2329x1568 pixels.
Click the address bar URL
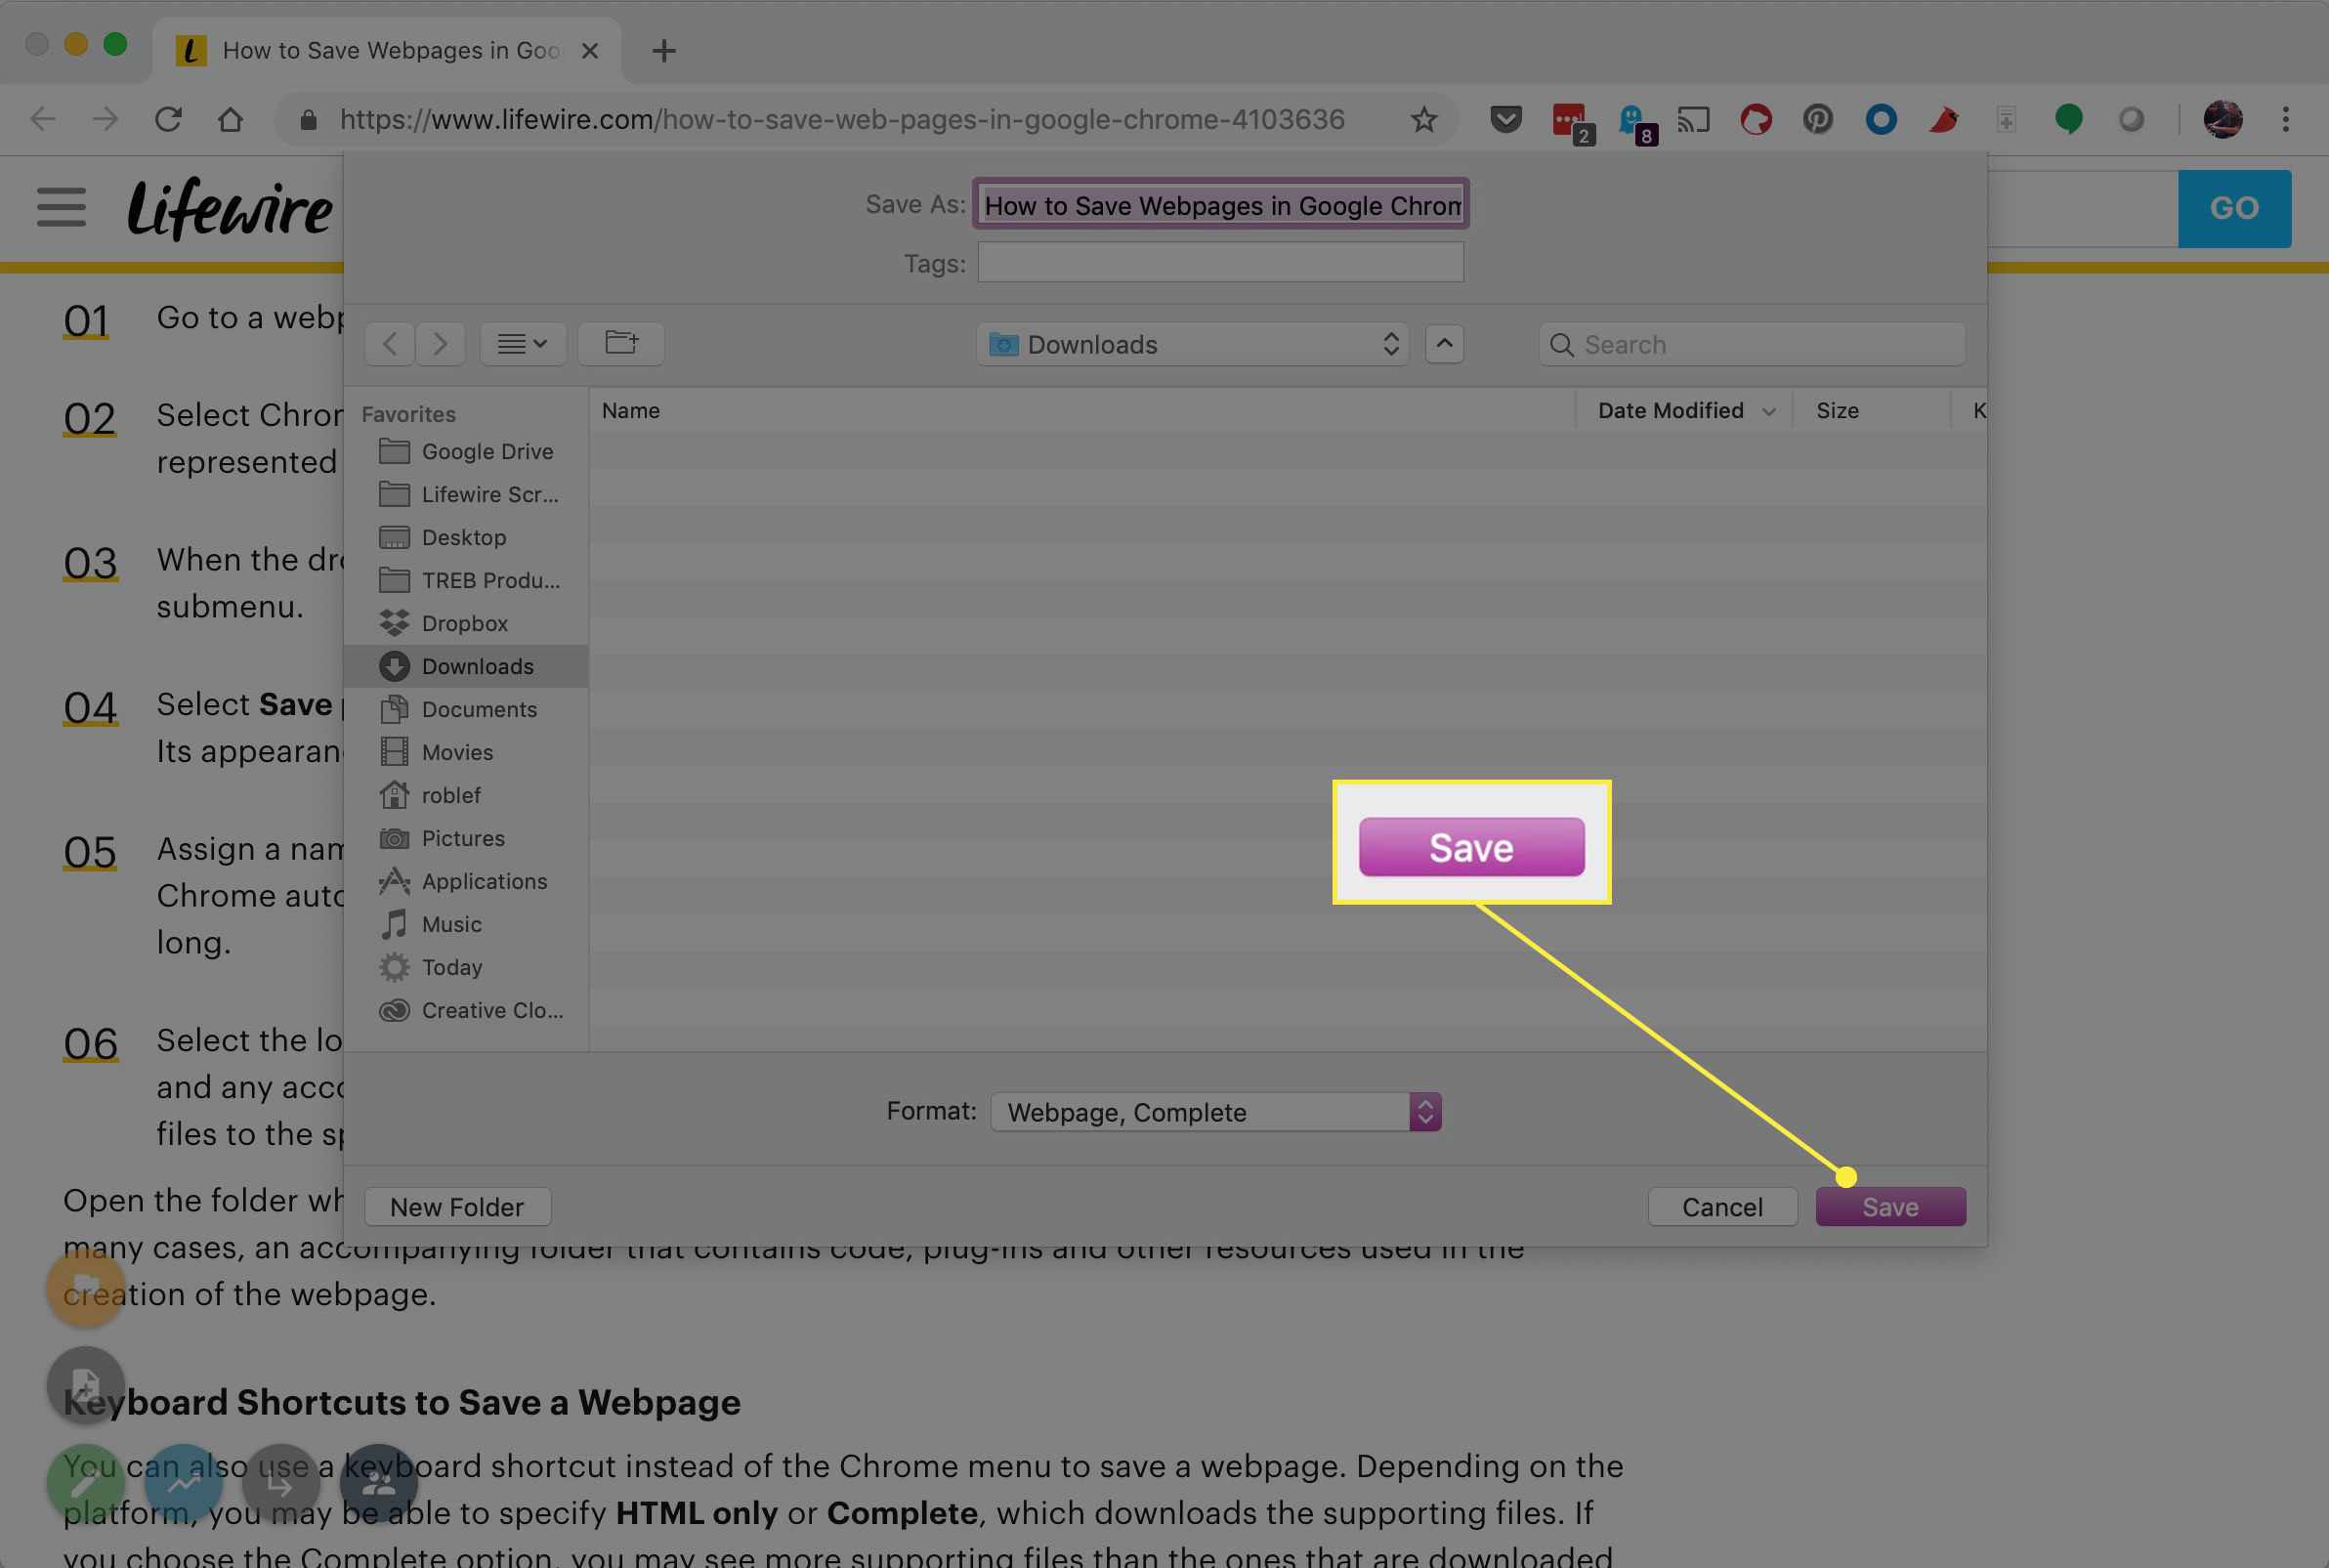click(x=842, y=120)
